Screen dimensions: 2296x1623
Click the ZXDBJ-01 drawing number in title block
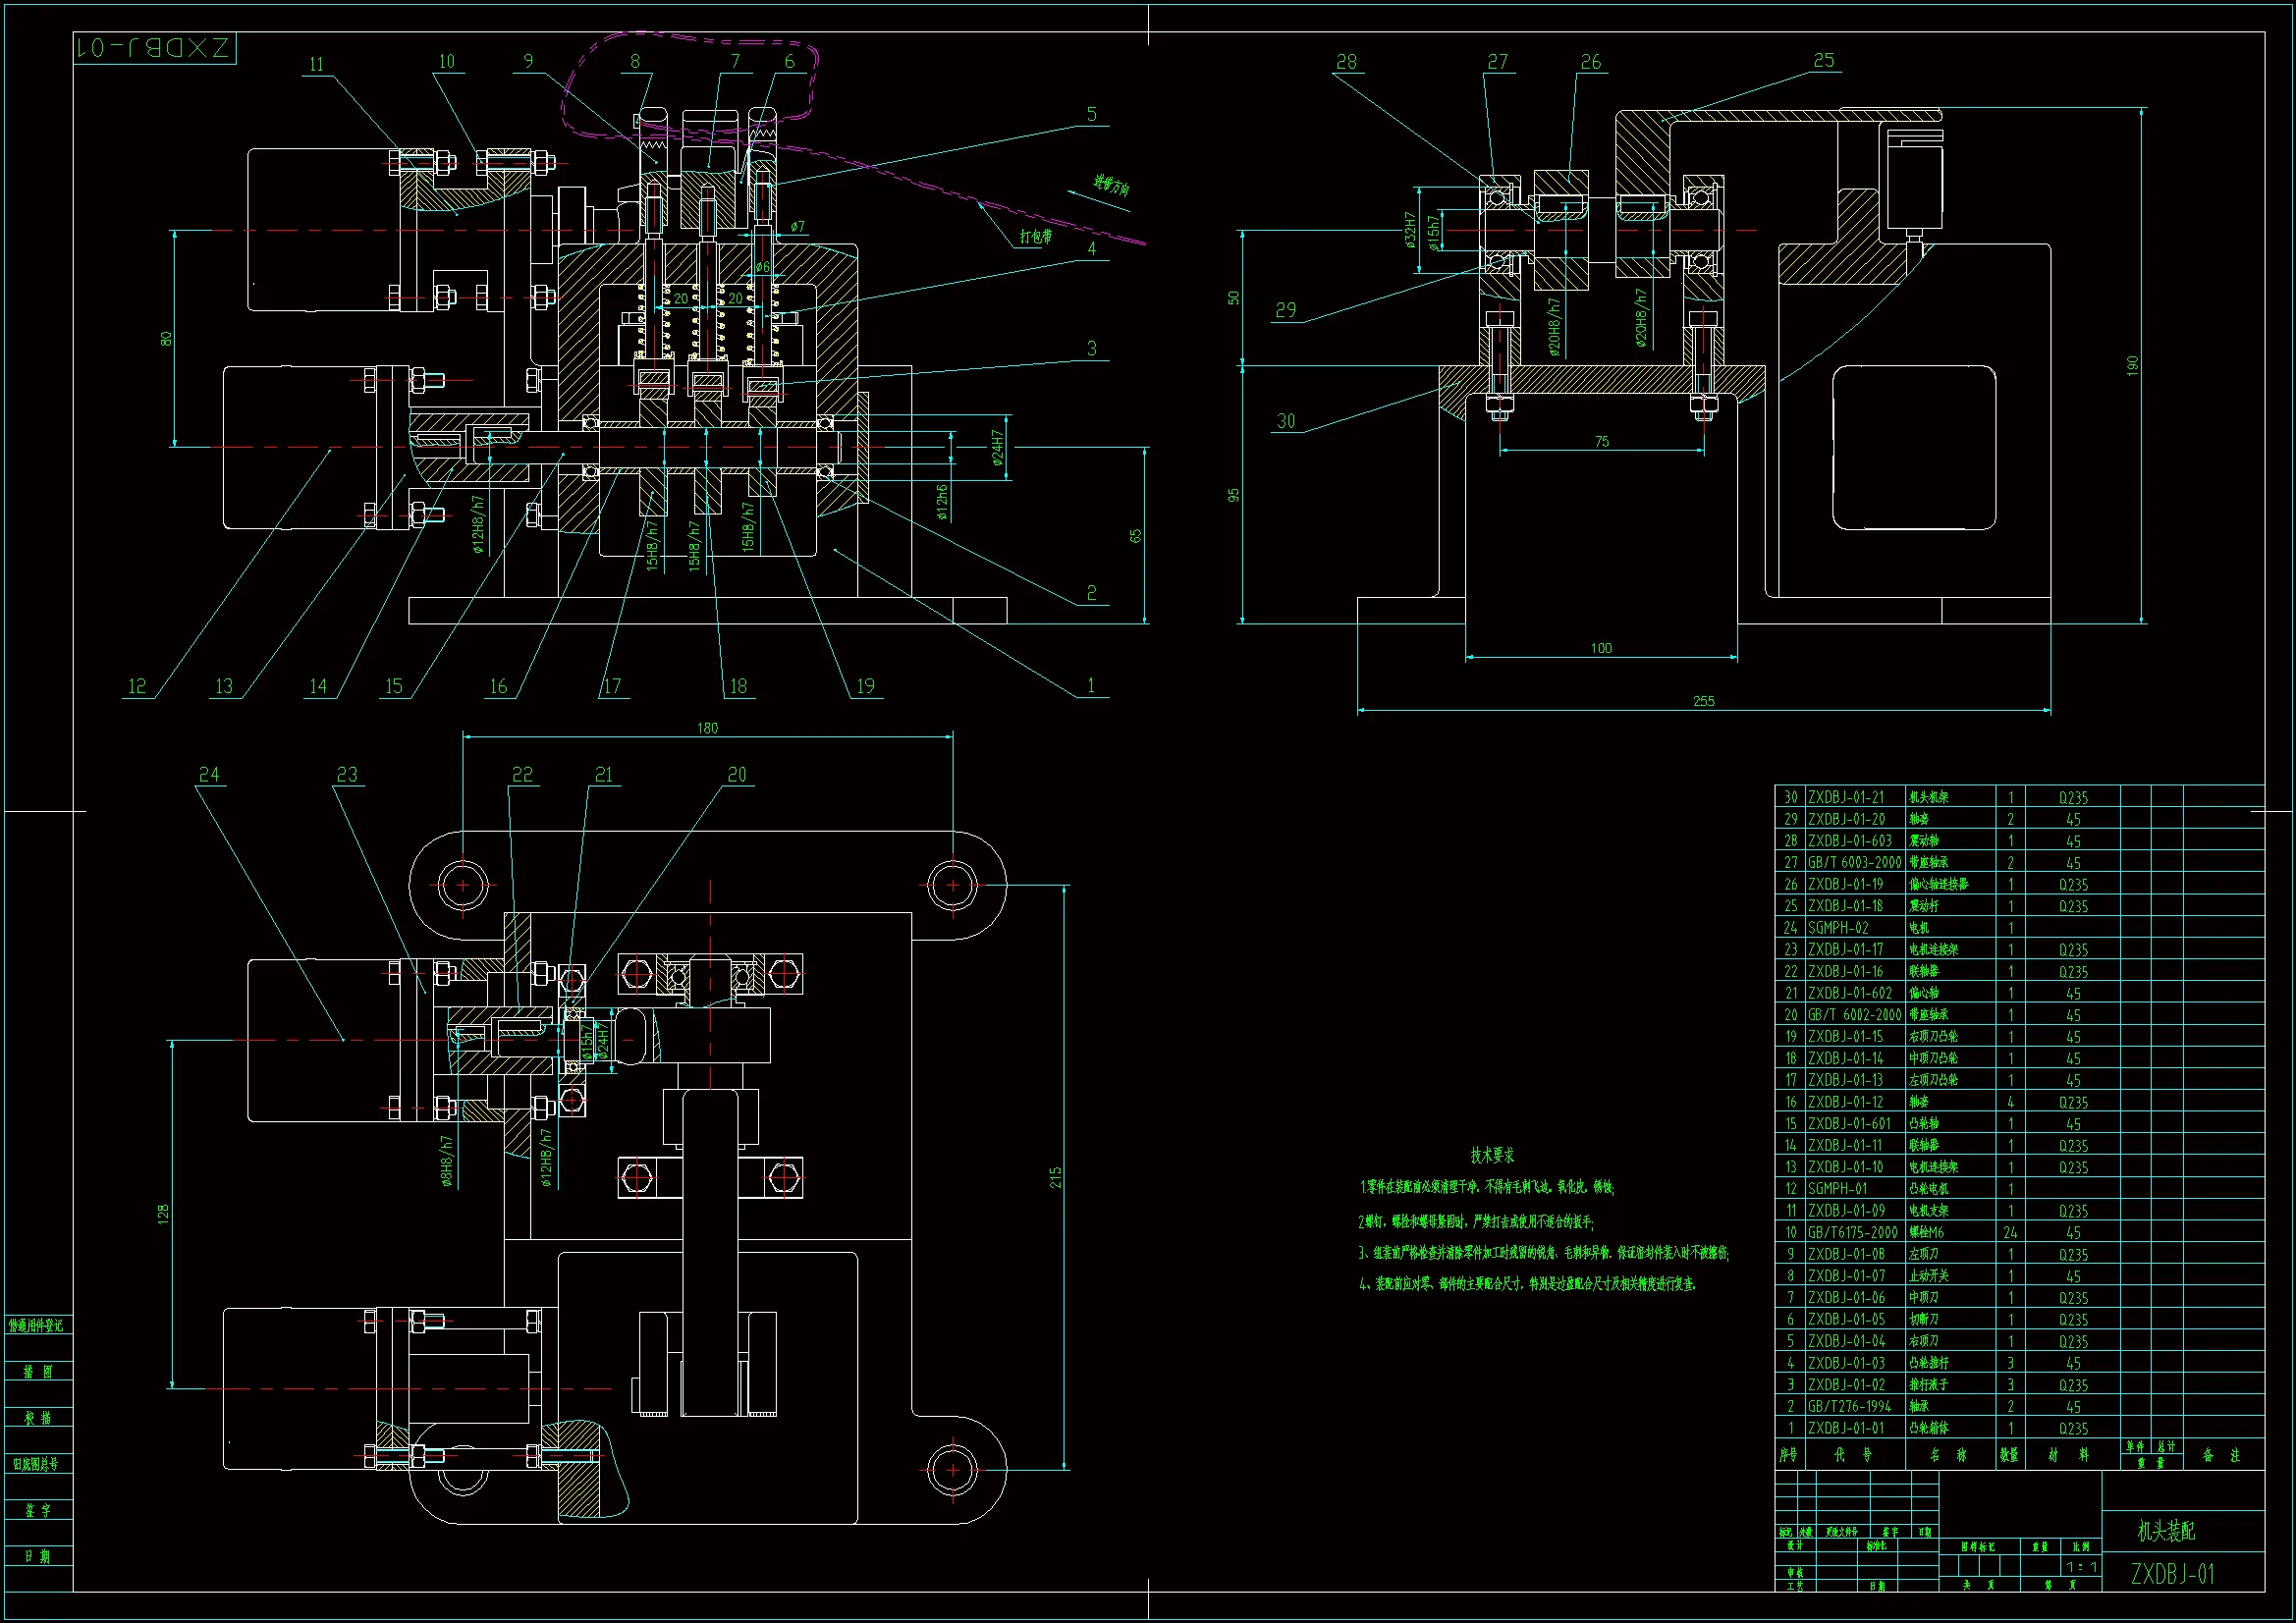(x=2172, y=1574)
